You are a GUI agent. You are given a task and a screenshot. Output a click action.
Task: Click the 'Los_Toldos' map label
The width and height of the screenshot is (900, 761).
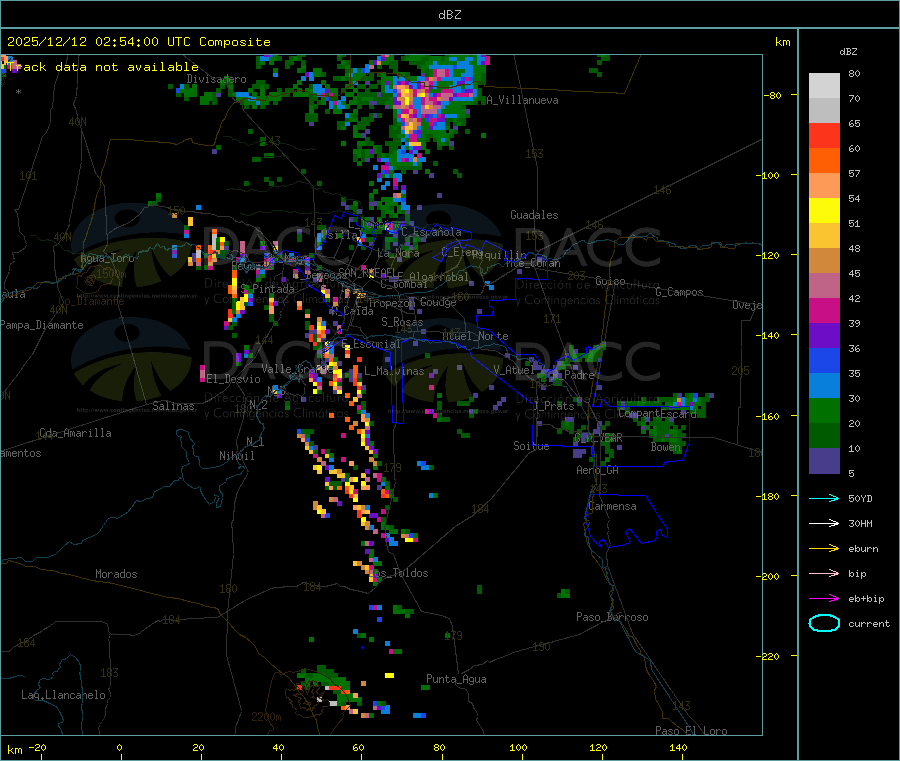coord(398,573)
